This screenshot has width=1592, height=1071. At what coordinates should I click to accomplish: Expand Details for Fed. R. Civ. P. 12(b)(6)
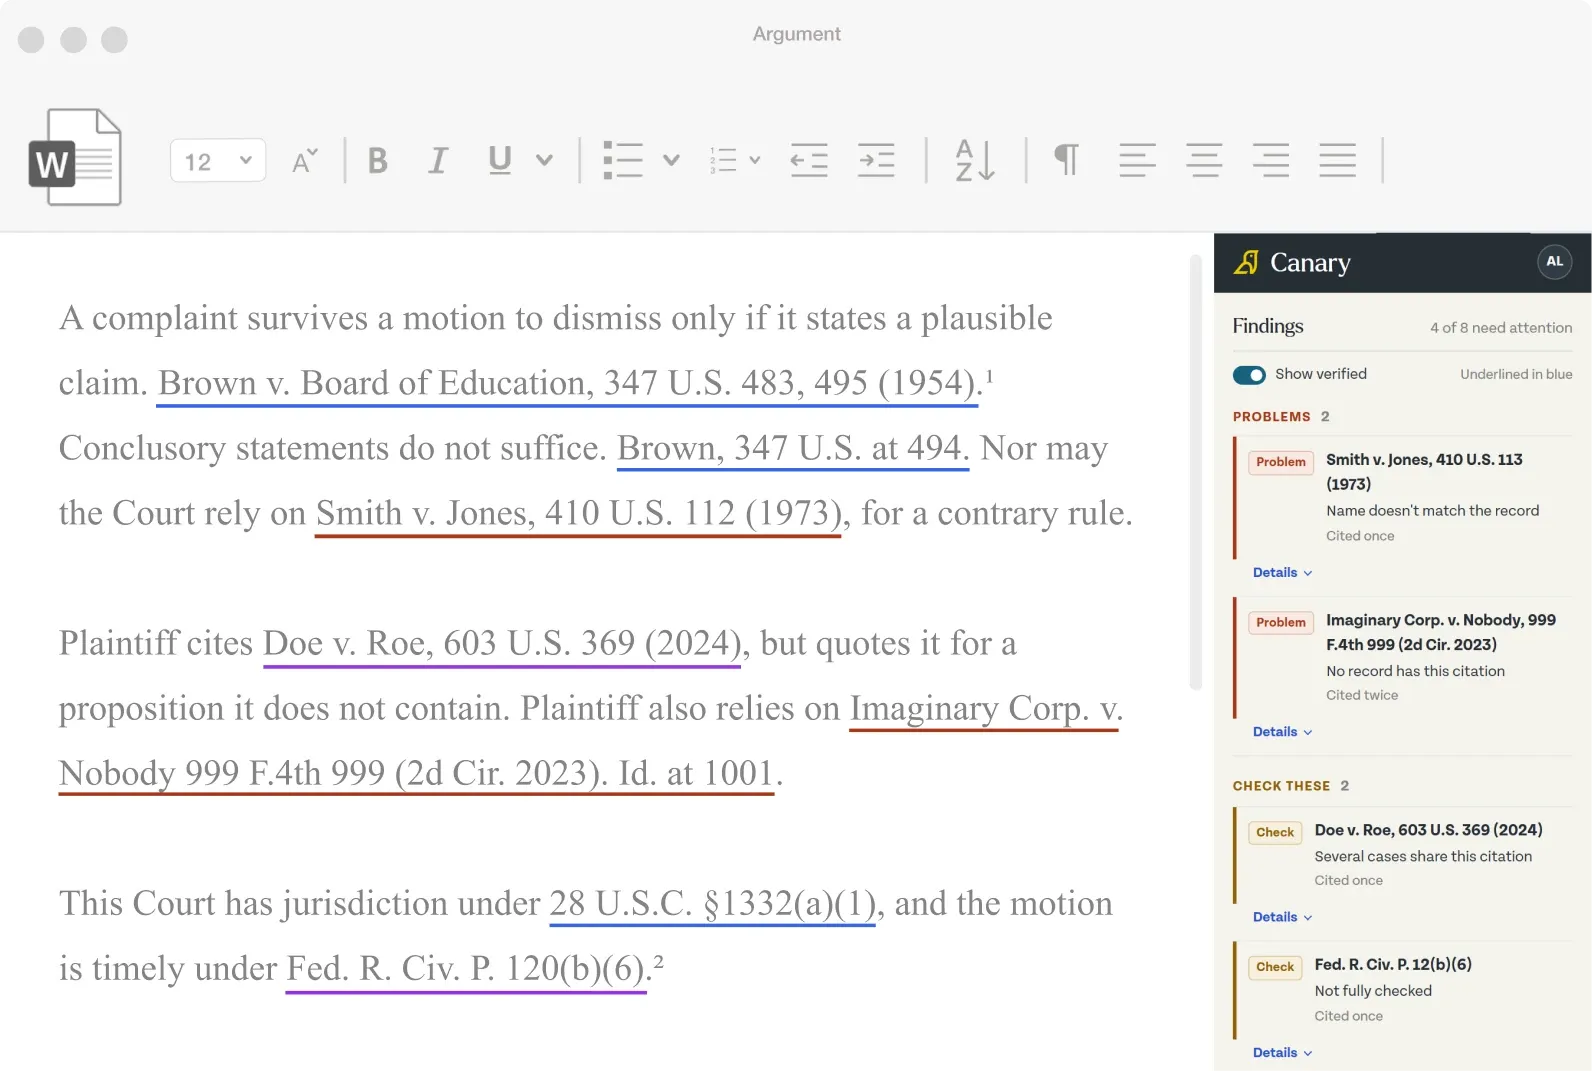tap(1282, 1053)
